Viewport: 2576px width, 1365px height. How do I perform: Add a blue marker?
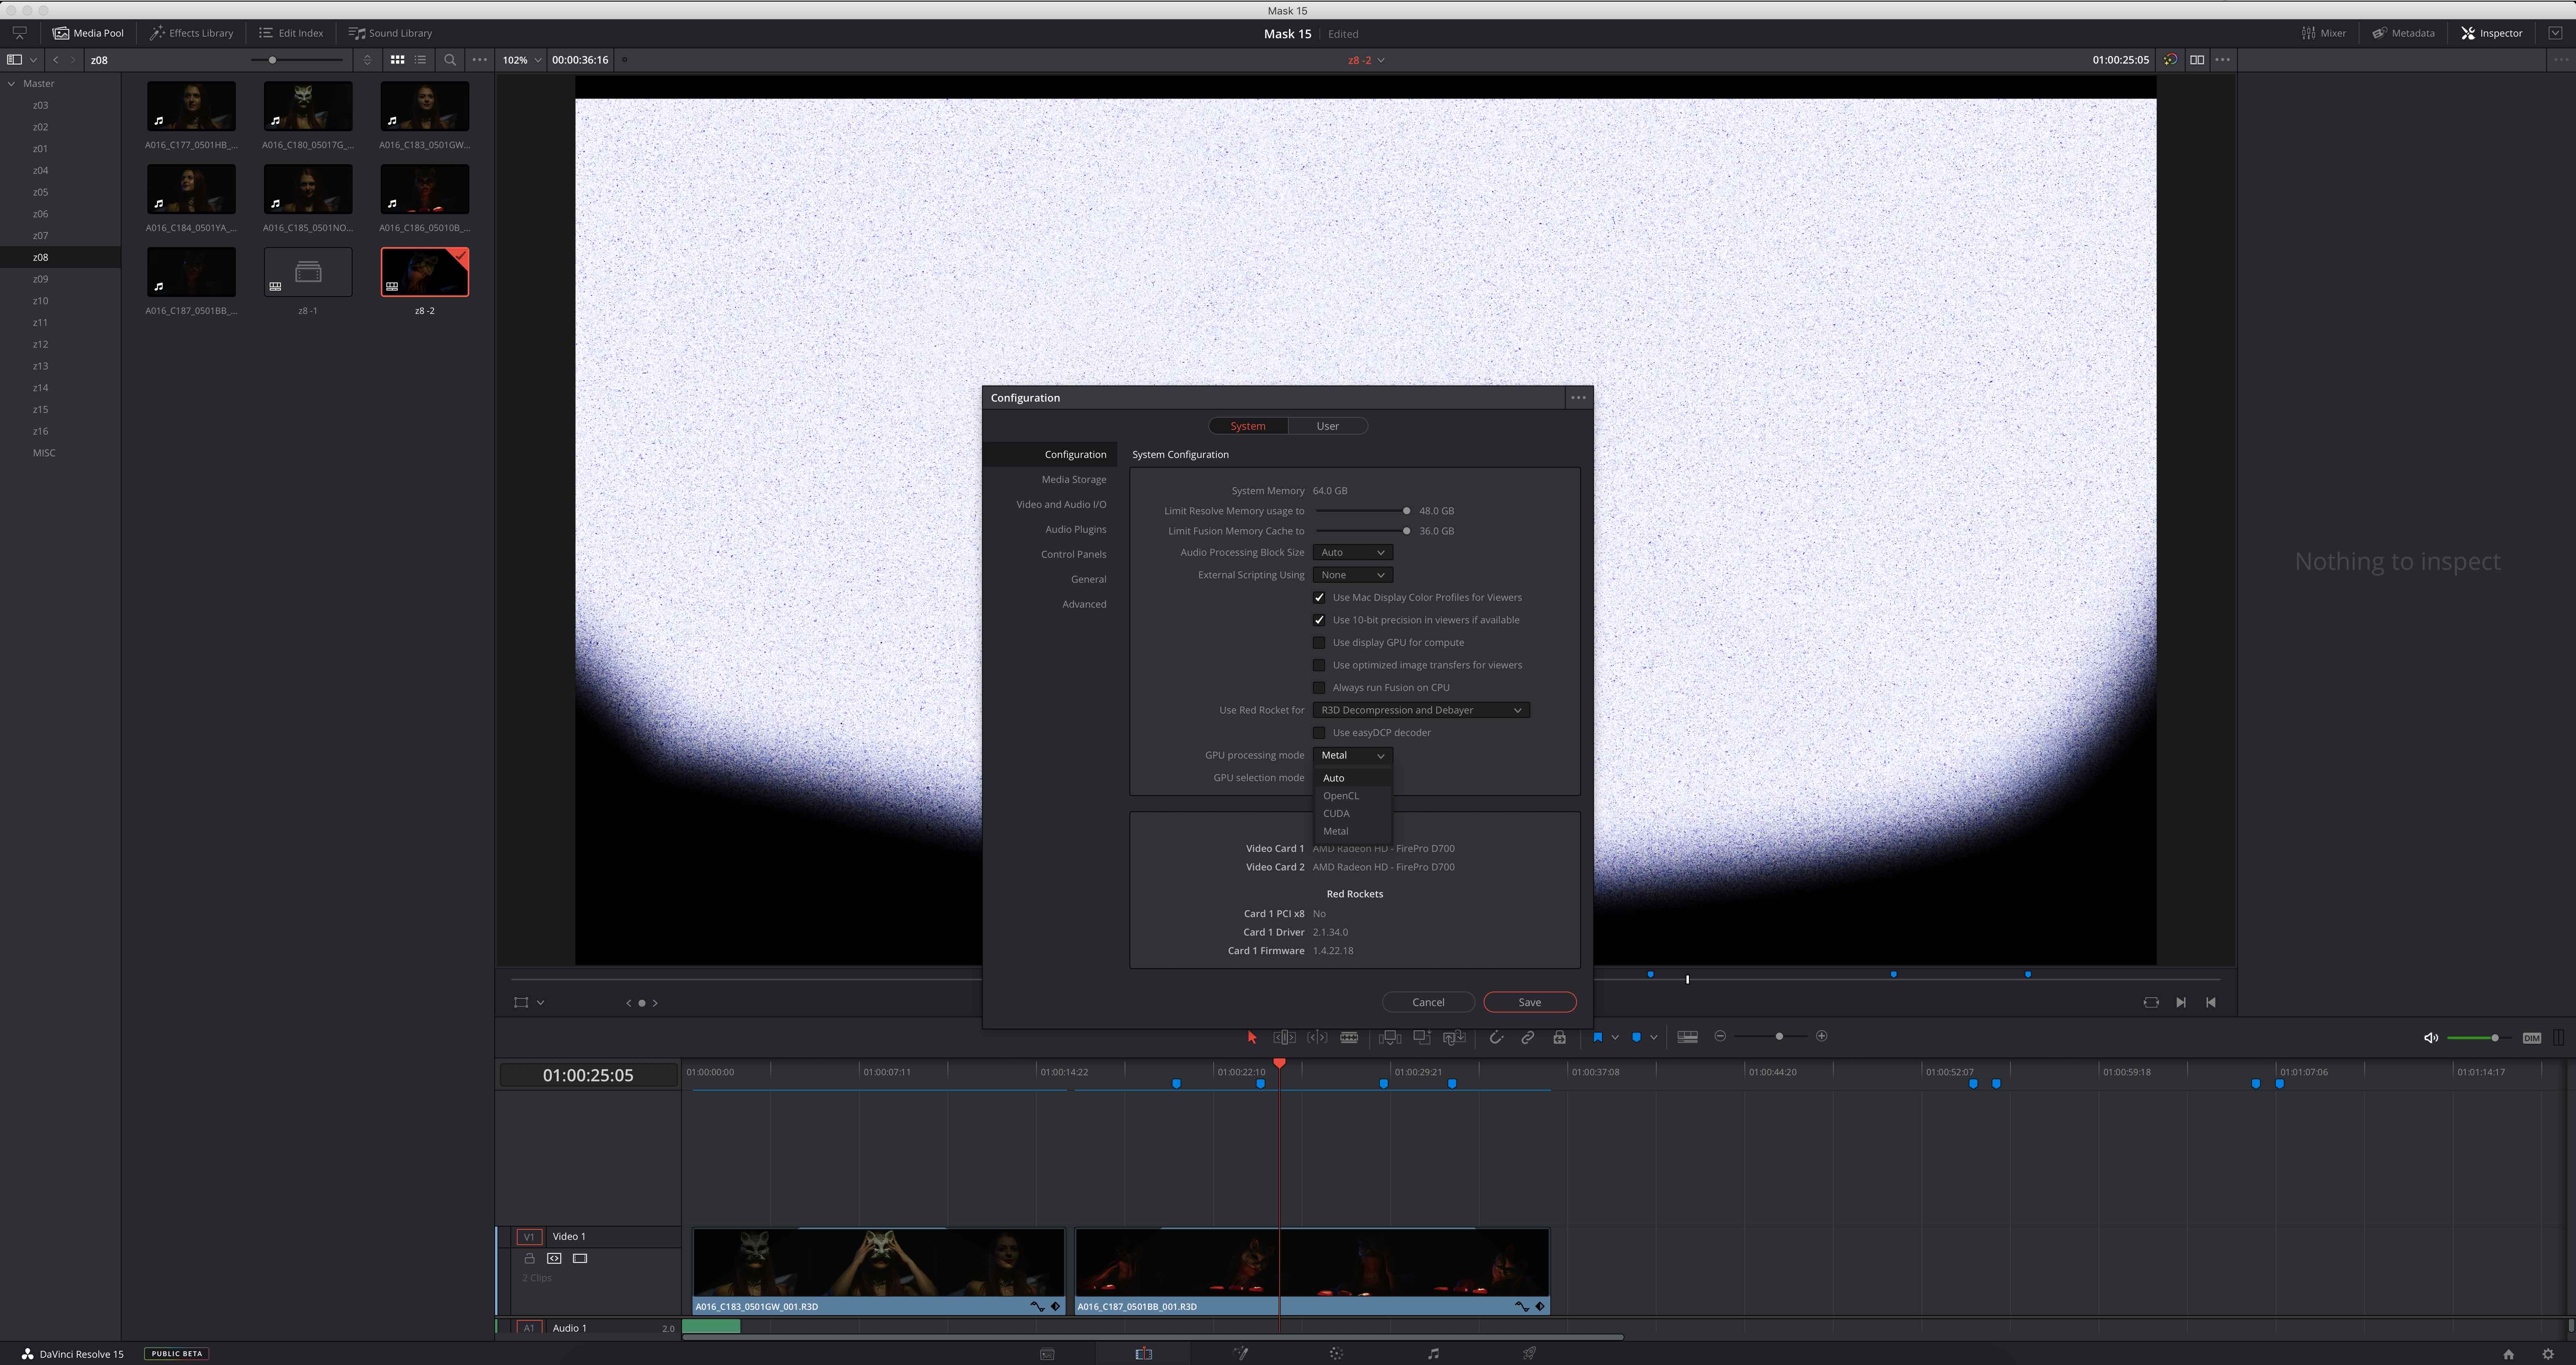(1636, 1037)
